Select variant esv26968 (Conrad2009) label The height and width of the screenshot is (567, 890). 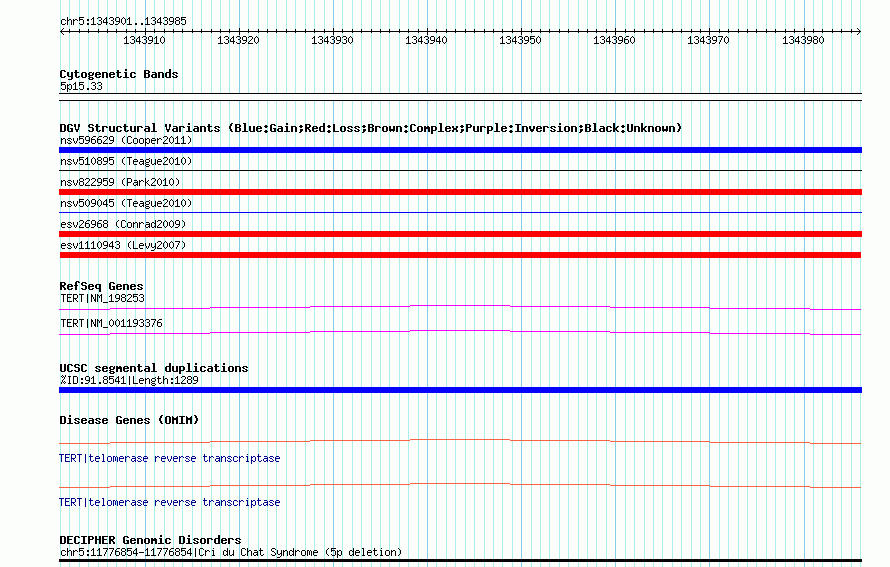(x=123, y=224)
